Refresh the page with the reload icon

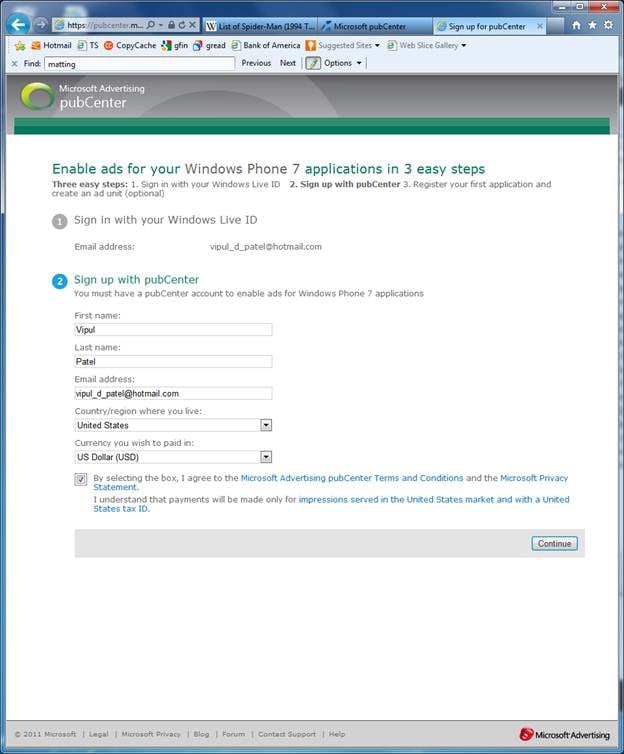click(x=182, y=25)
